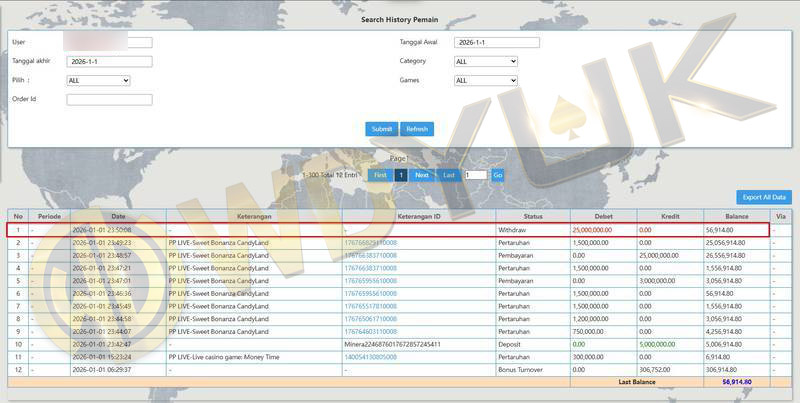Open the Games dropdown
Image resolution: width=800 pixels, height=403 pixels.
coord(485,80)
